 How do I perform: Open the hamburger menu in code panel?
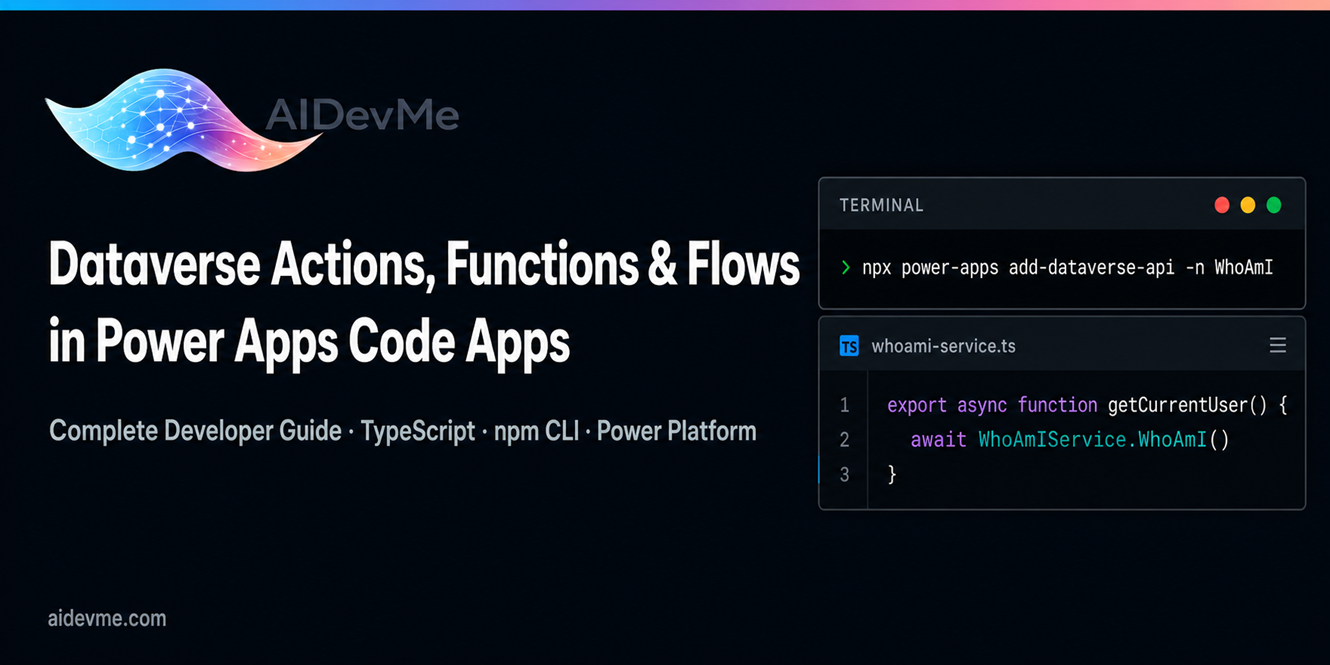(x=1277, y=345)
